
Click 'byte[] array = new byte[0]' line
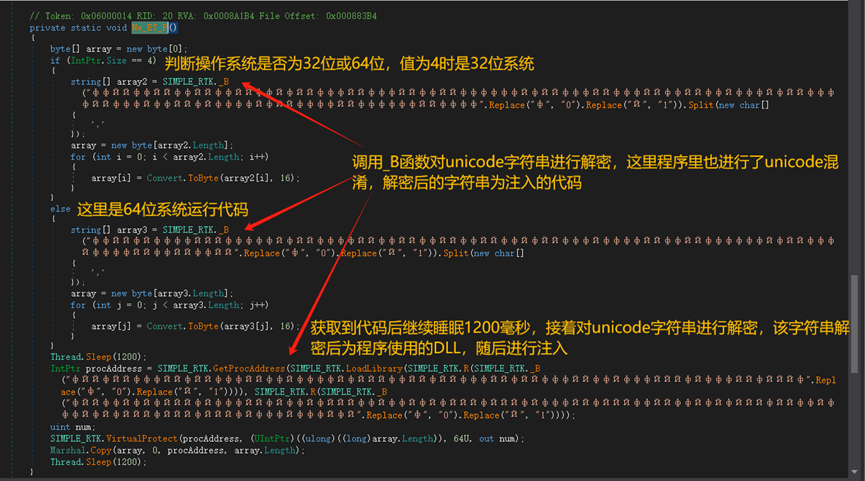(119, 49)
